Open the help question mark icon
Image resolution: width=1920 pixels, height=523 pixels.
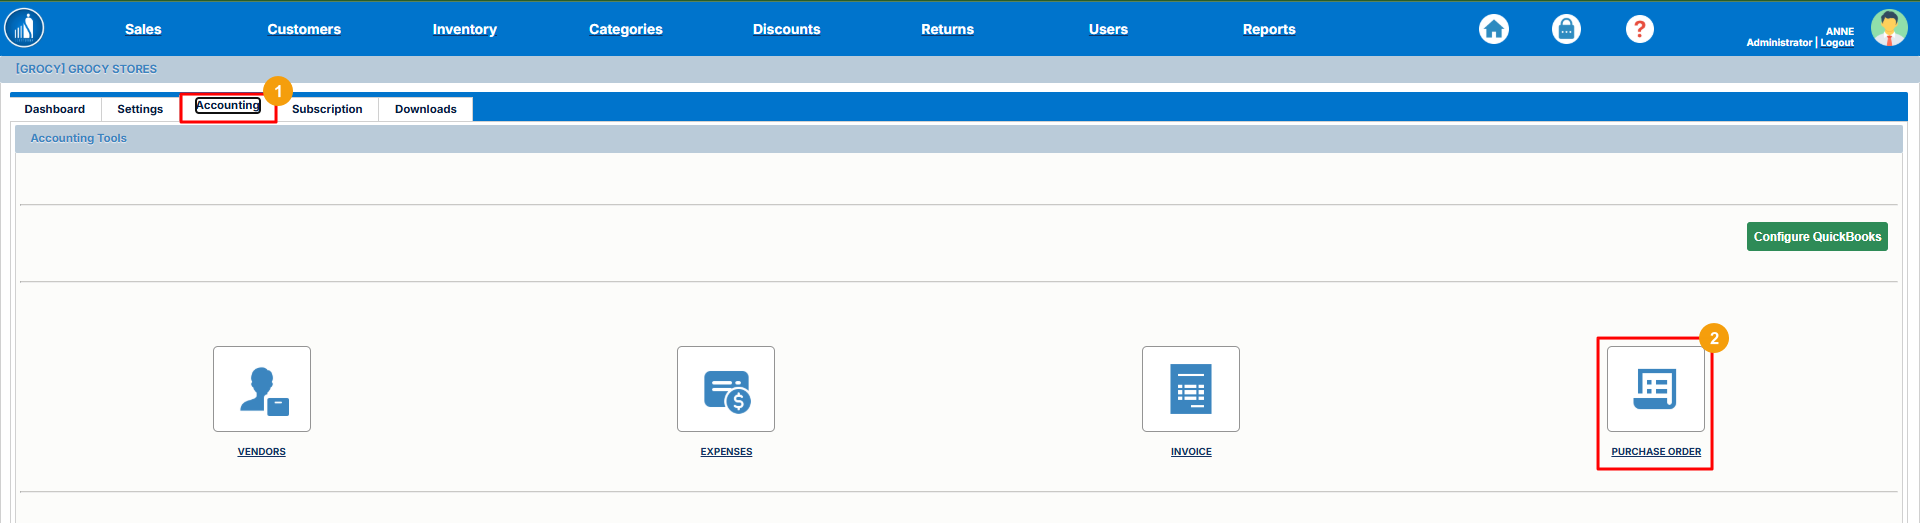coord(1639,29)
